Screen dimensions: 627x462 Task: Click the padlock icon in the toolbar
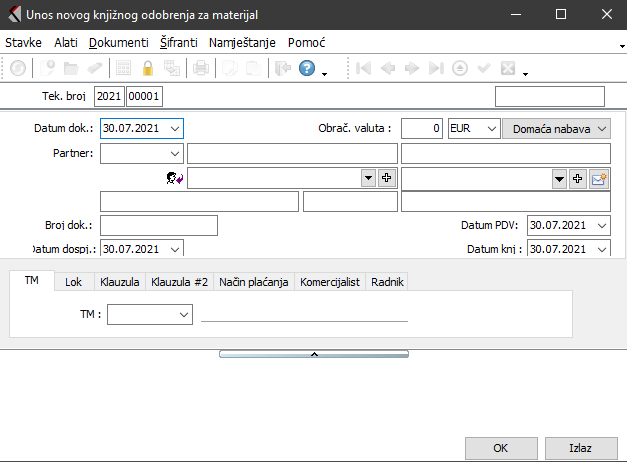click(148, 69)
